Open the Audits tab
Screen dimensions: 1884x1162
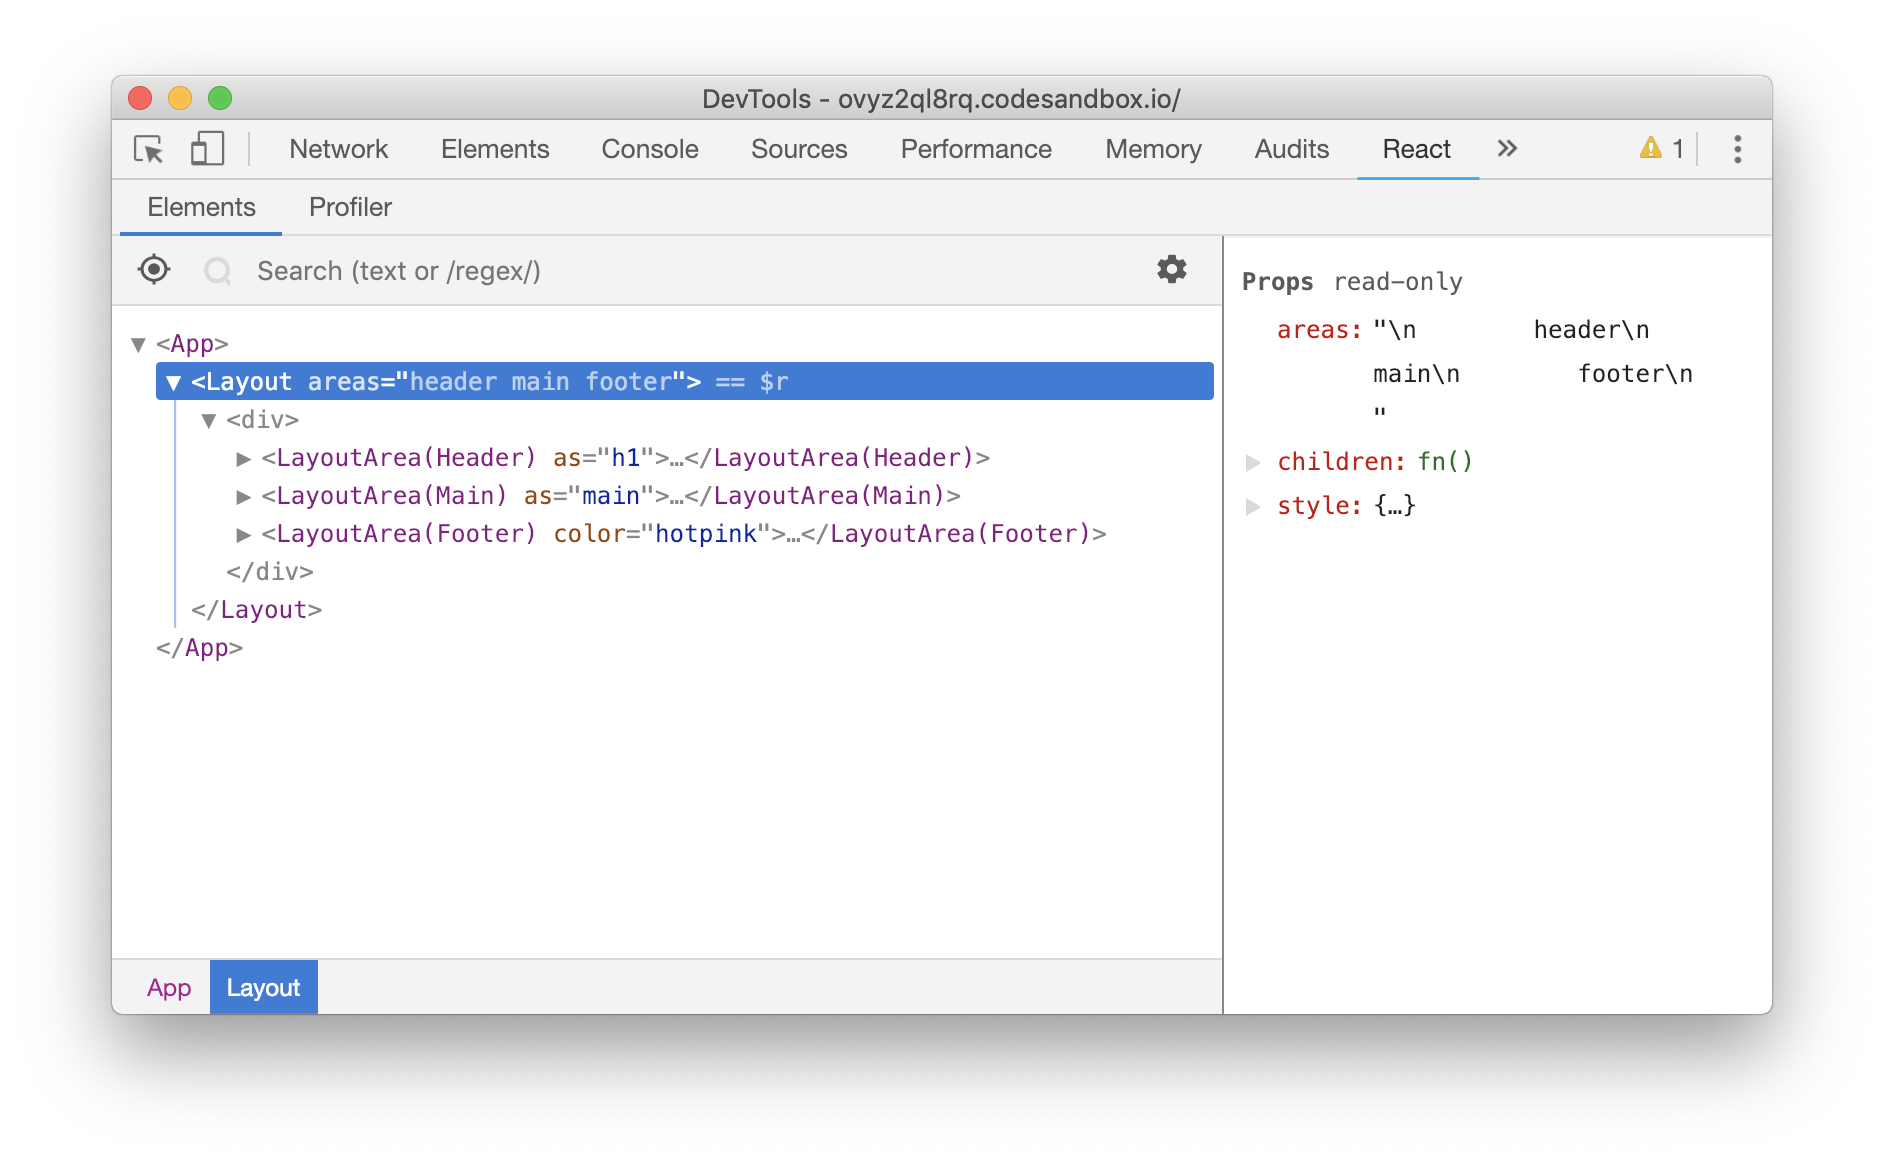click(1292, 149)
